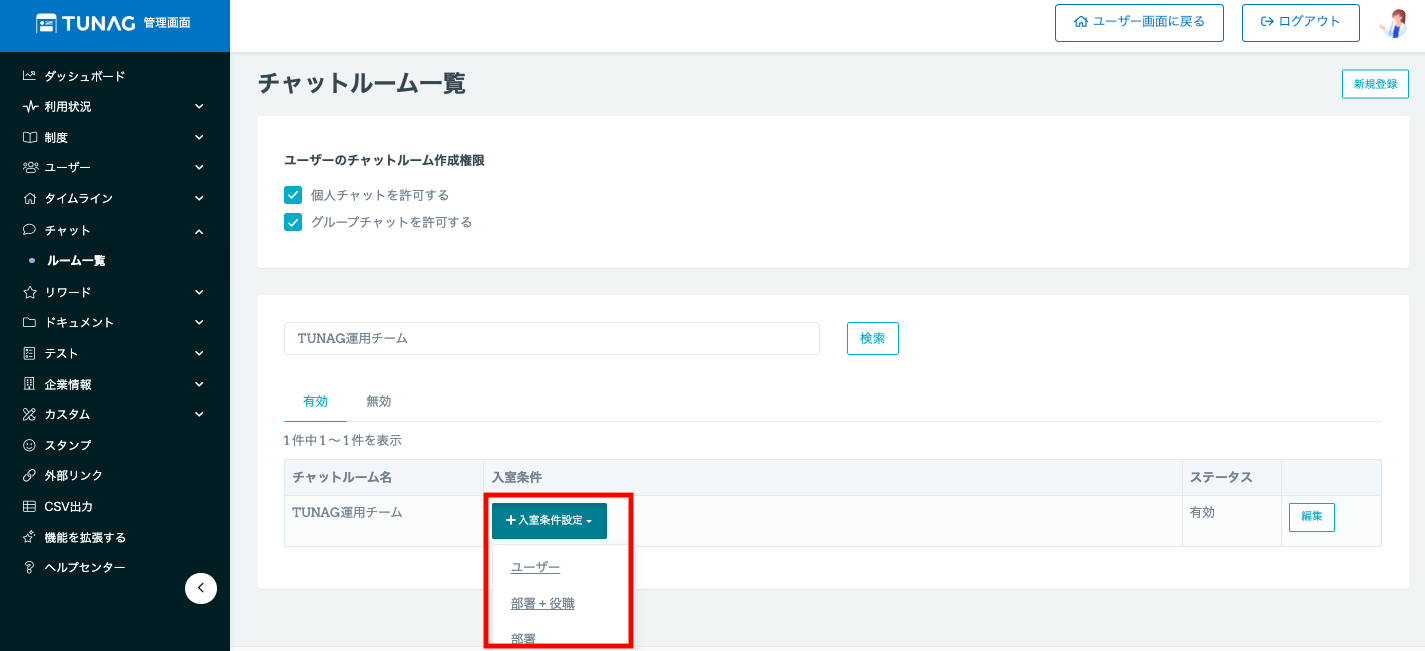
Task: Expand the 制度 menu chevron
Action: pos(199,137)
